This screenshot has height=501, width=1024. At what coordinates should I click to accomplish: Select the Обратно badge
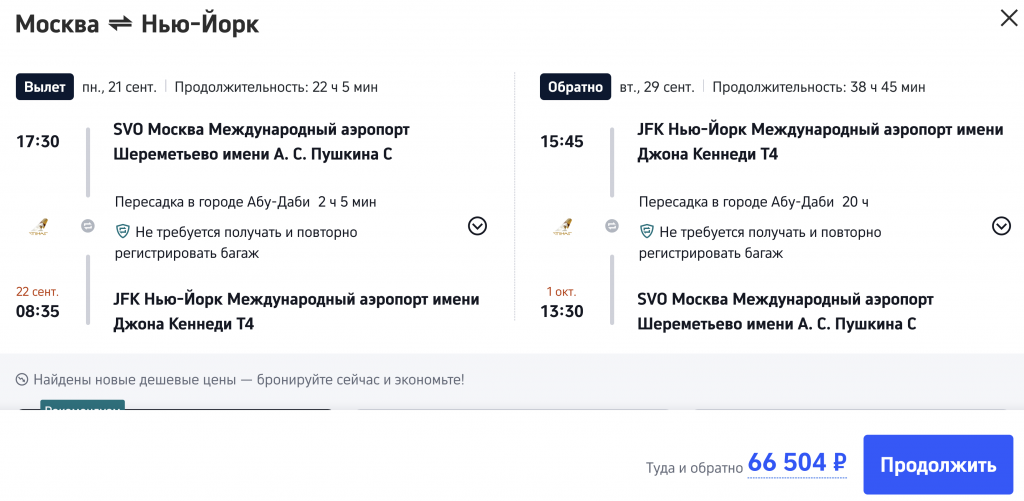(x=575, y=87)
